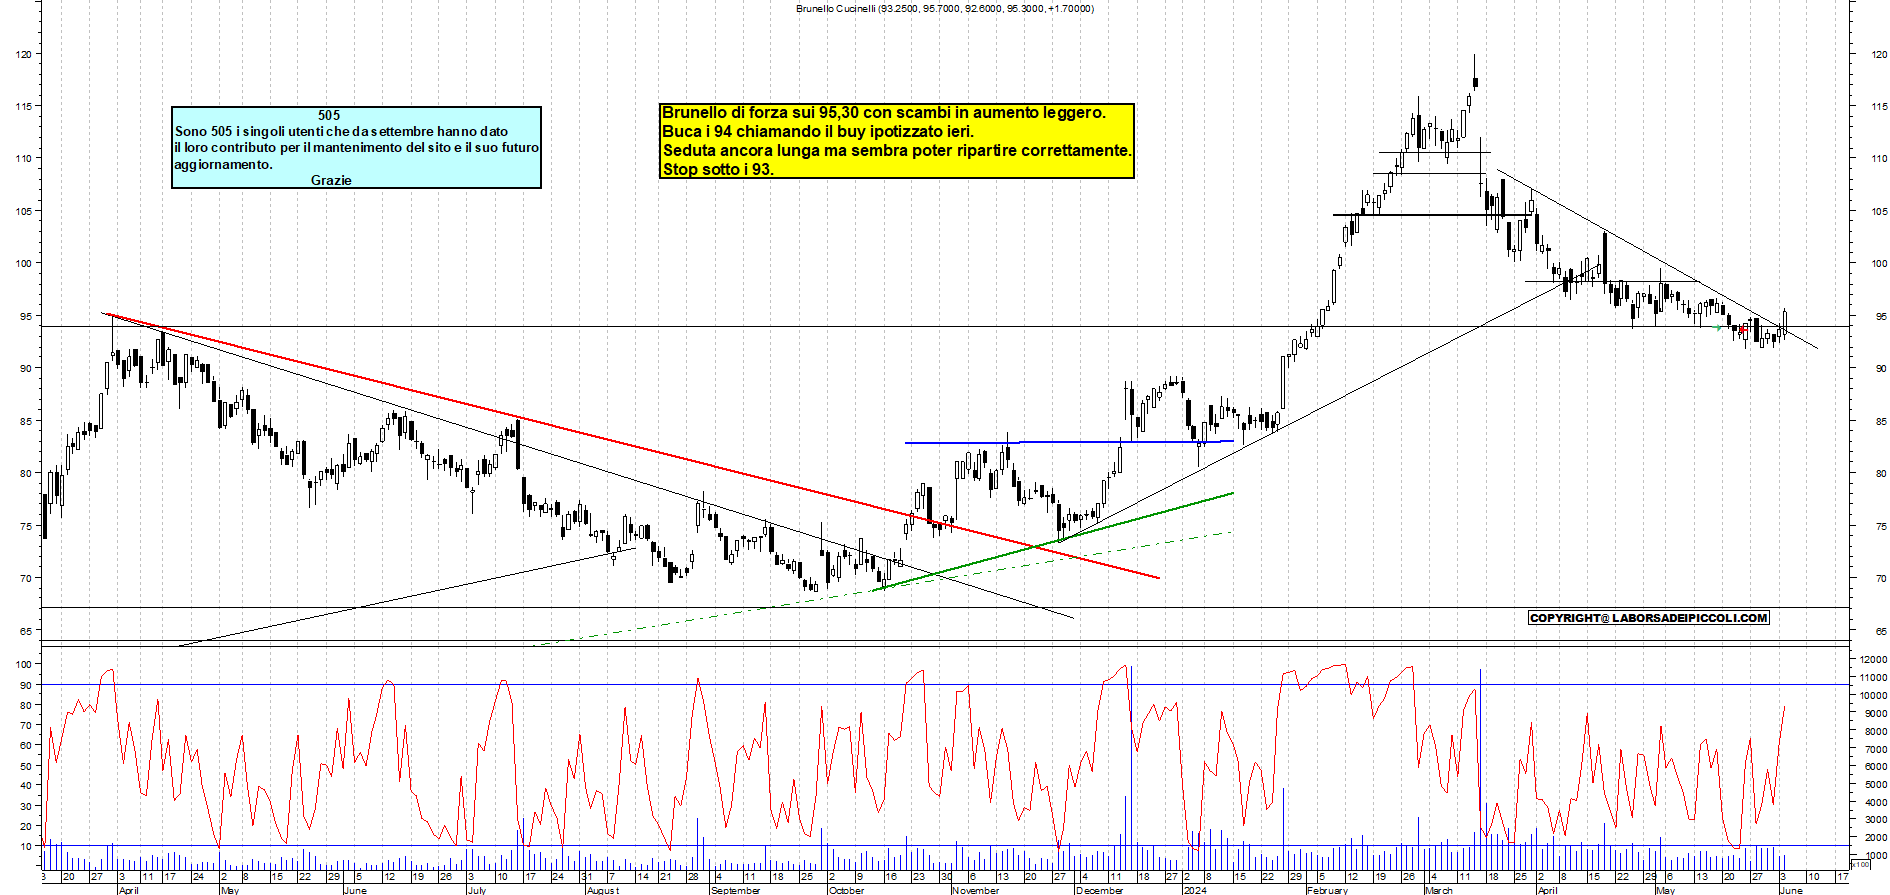1890x895 pixels.
Task: Click the 6000 volume scale label
Action: tap(1875, 767)
